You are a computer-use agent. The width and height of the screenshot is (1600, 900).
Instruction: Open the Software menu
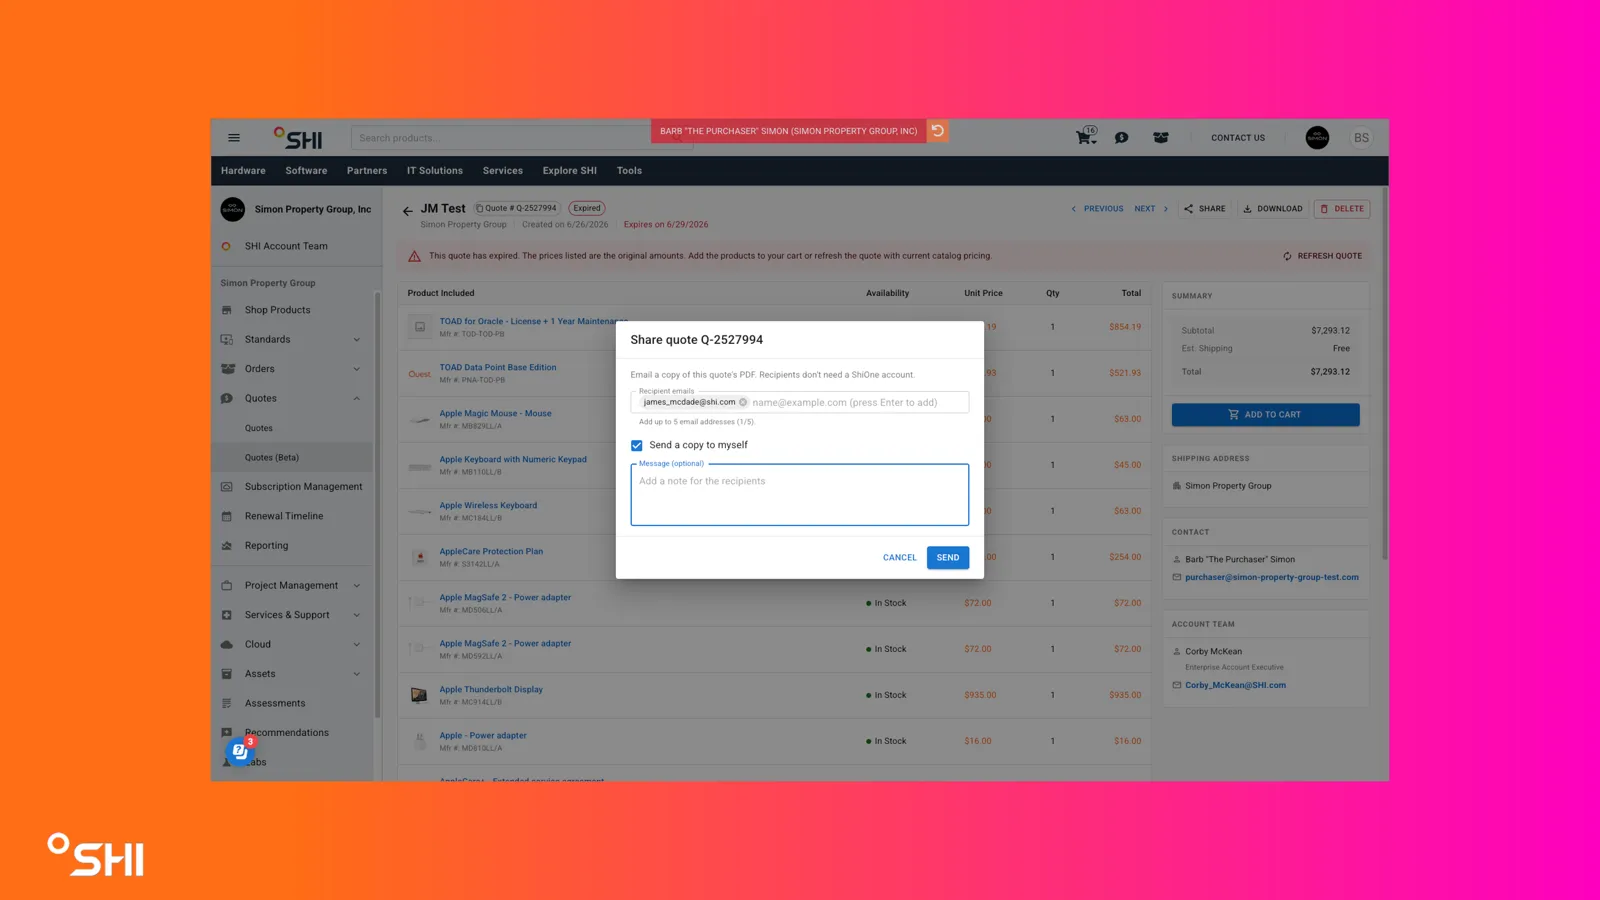point(306,171)
